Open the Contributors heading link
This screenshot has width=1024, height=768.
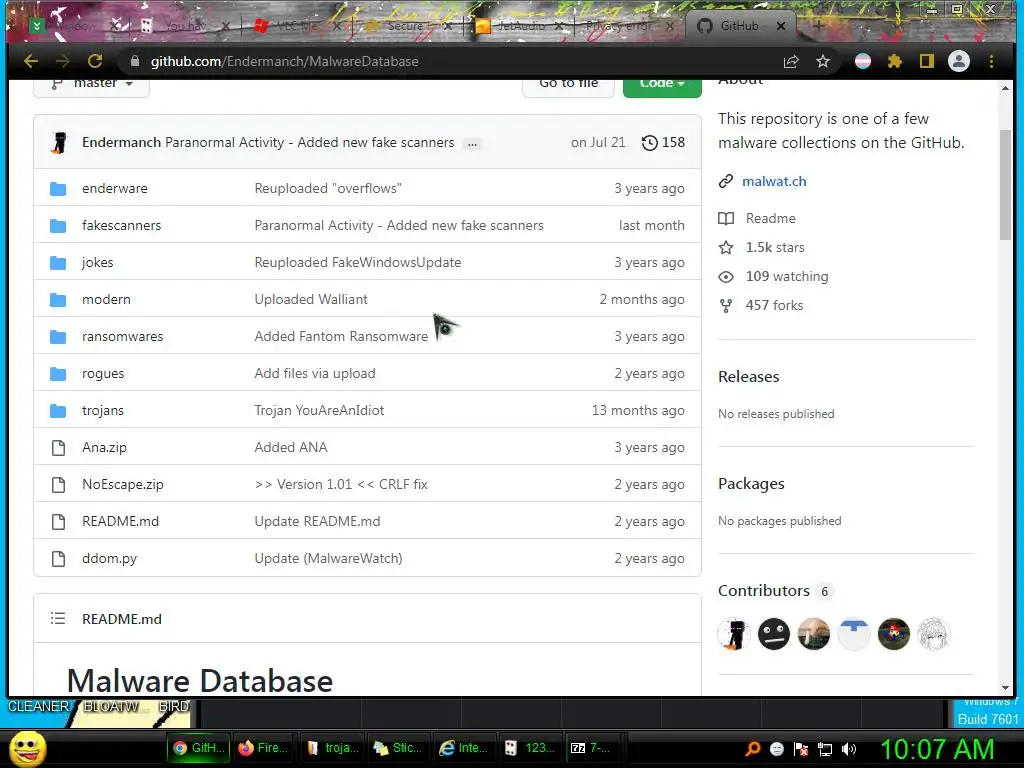763,590
